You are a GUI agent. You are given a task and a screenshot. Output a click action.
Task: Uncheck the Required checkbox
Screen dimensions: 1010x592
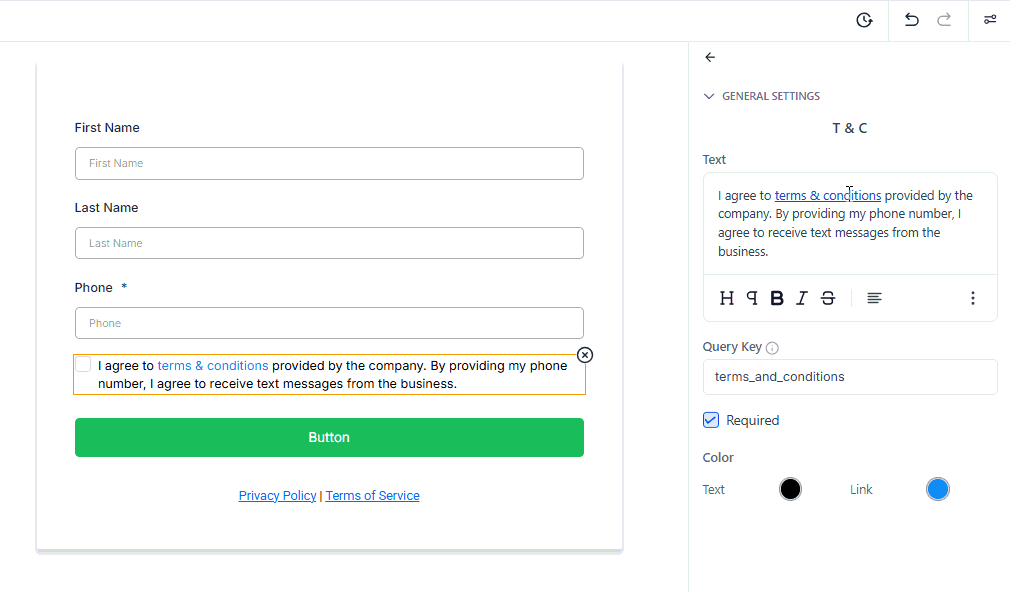[x=710, y=420]
